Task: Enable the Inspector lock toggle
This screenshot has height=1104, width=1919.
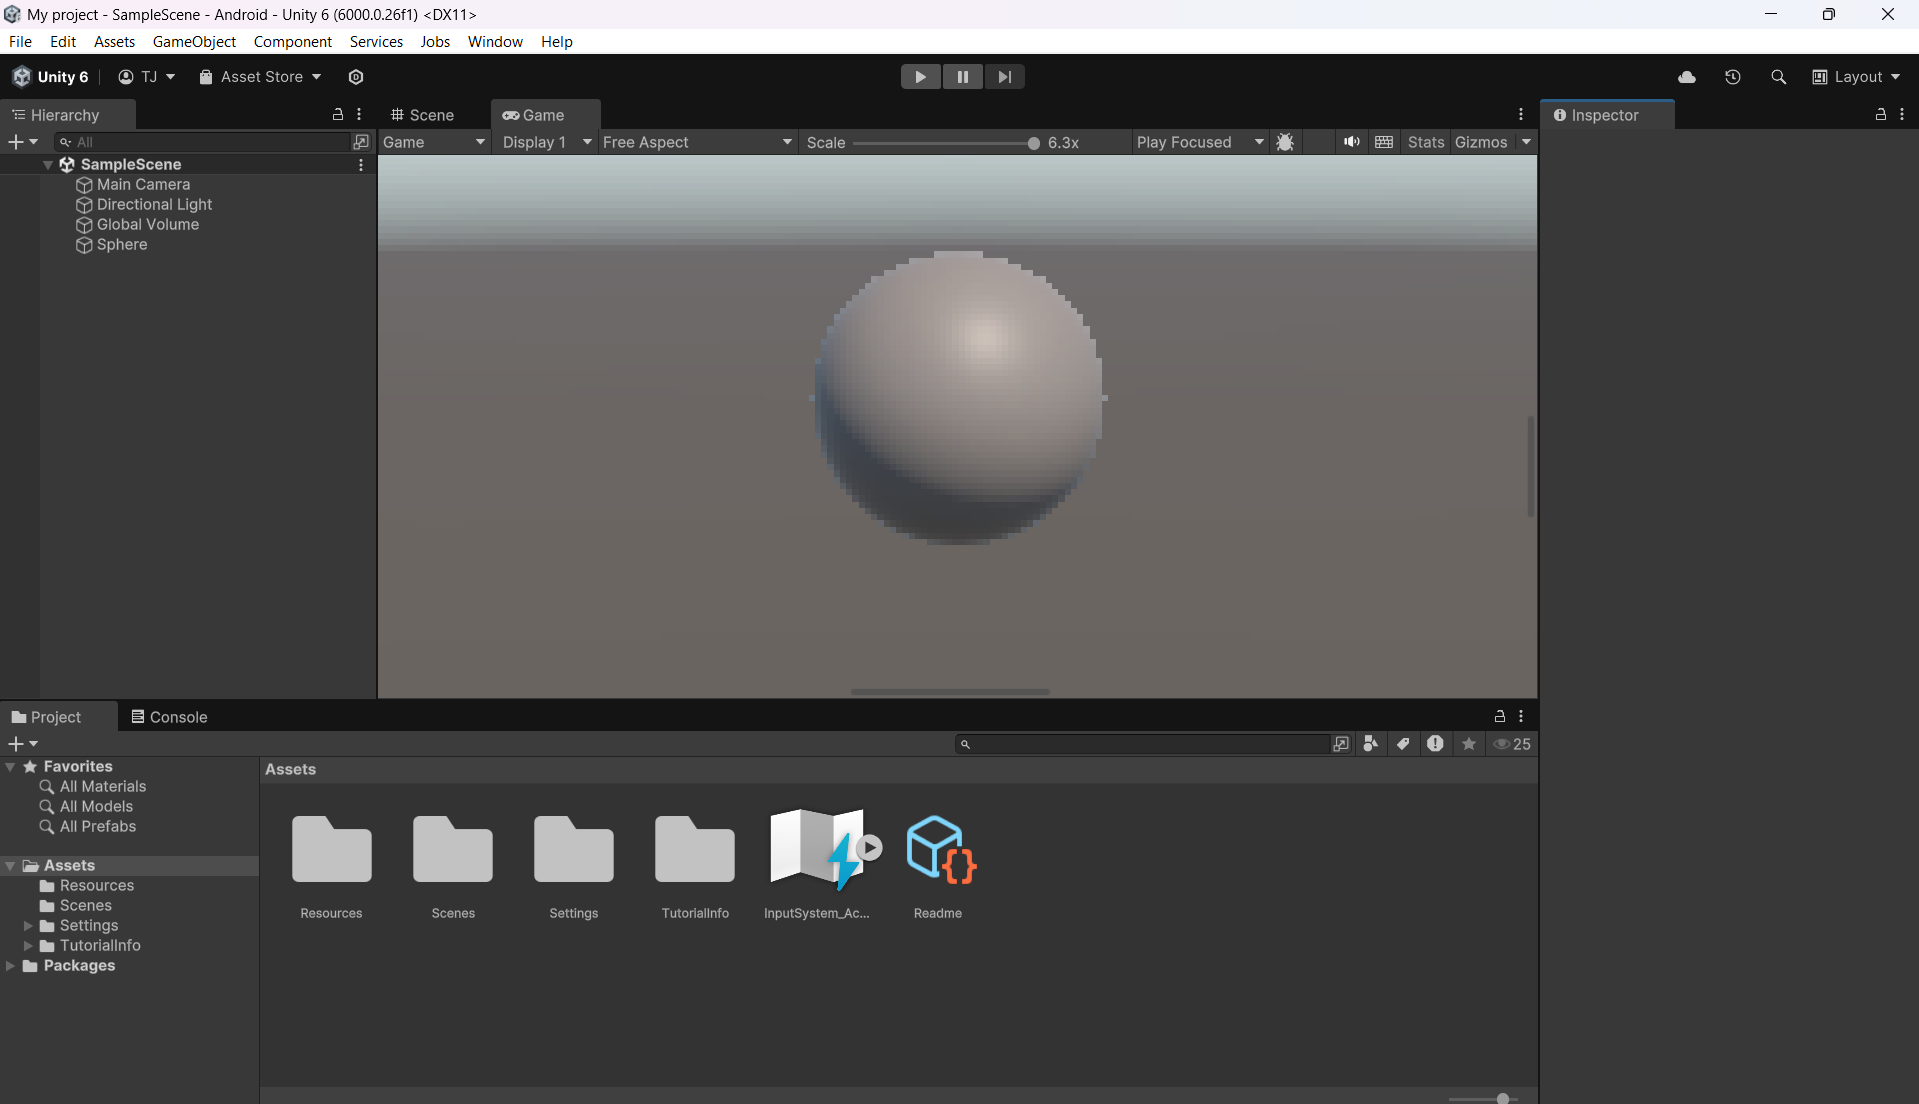Action: pyautogui.click(x=1881, y=114)
